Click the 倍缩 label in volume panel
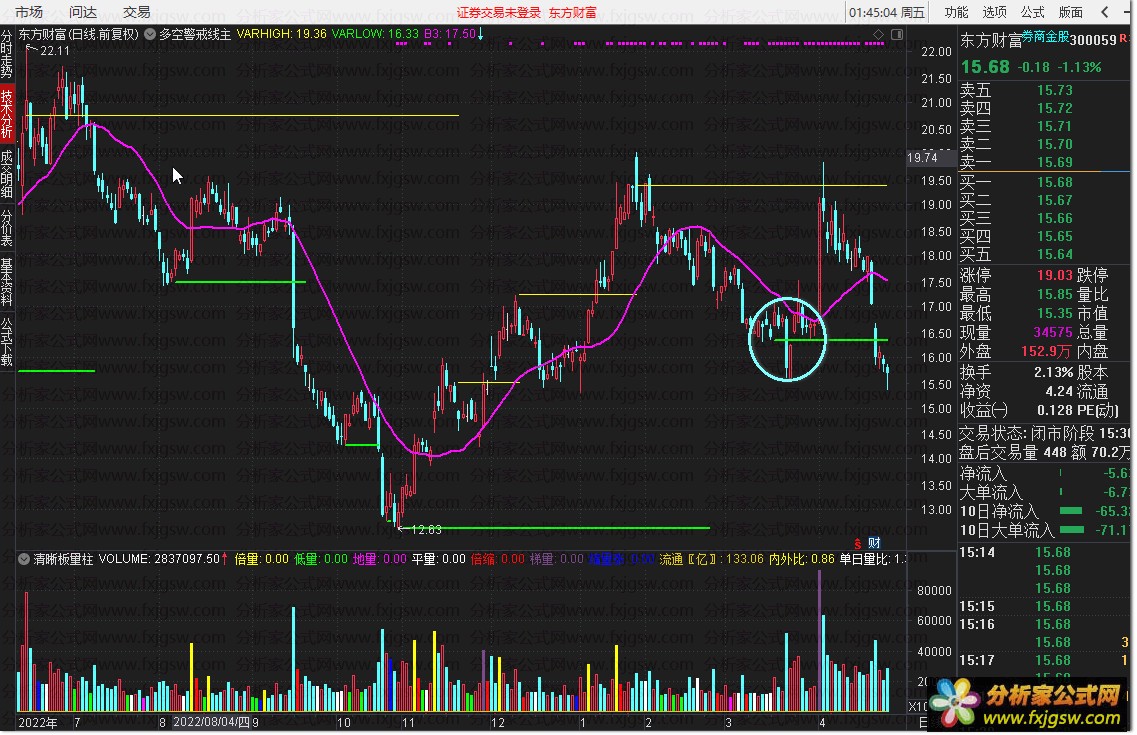This screenshot has width=1137, height=735. point(483,559)
